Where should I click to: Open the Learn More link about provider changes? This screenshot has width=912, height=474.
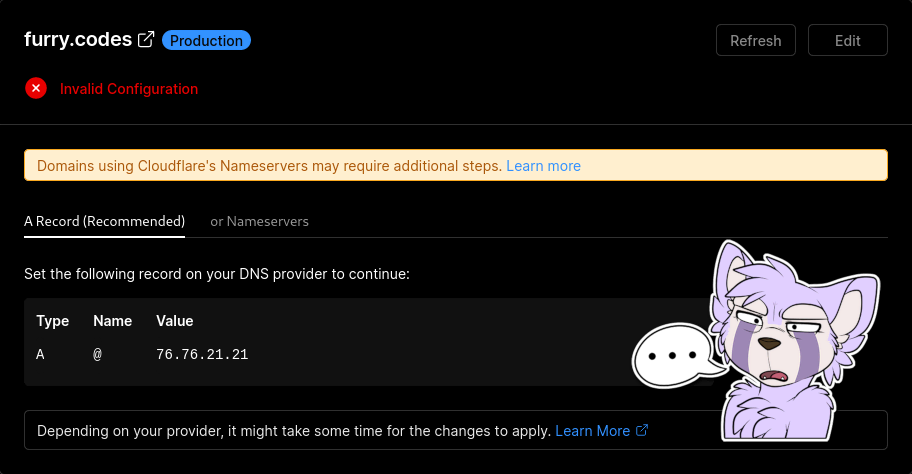592,431
